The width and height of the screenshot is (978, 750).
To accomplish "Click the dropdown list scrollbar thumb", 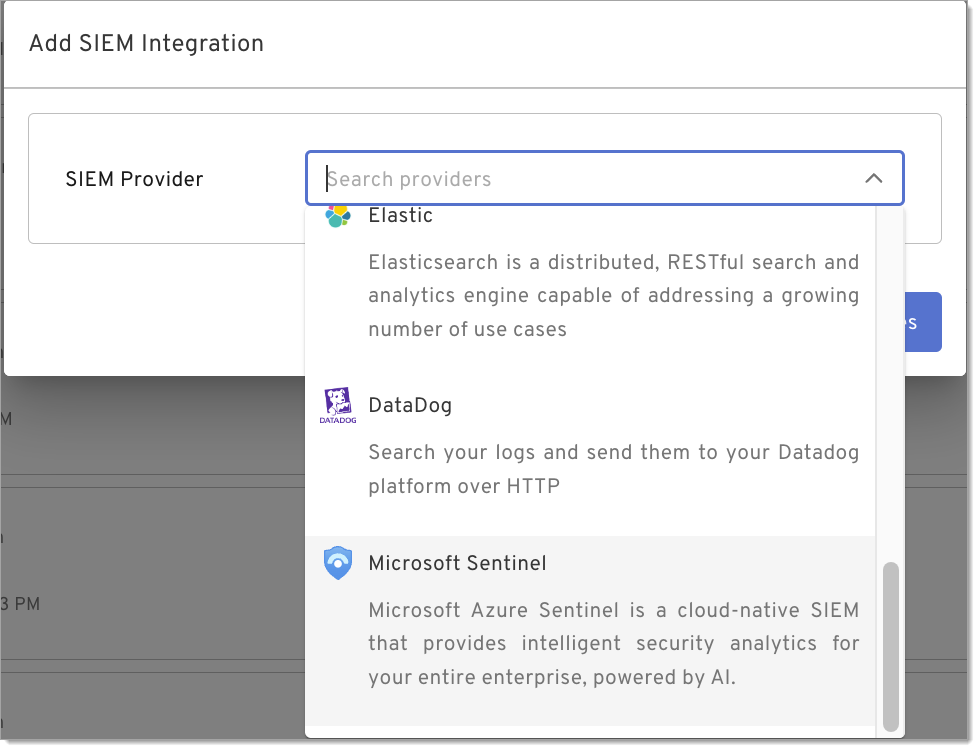I will 890,645.
